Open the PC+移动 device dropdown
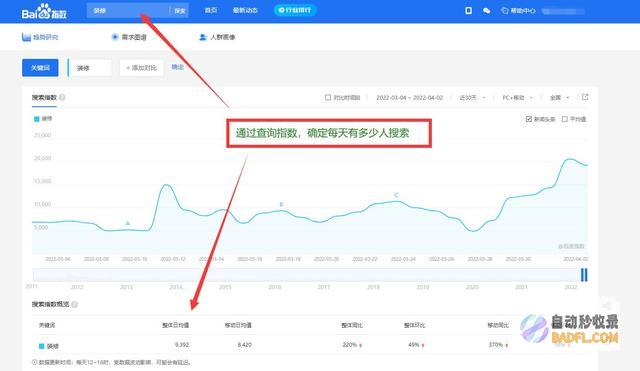 click(x=517, y=98)
